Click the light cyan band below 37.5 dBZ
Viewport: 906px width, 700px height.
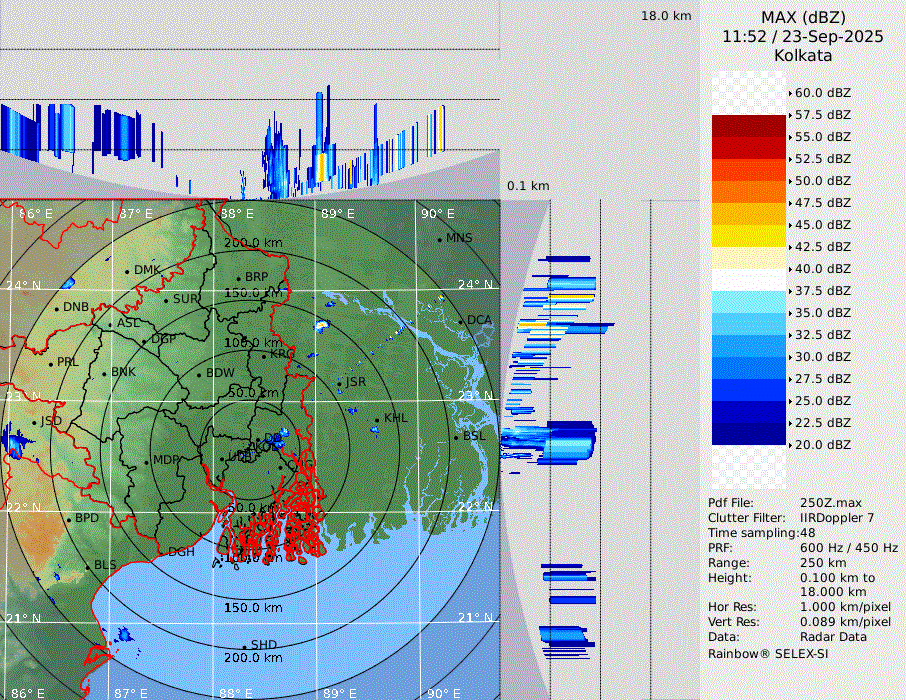pyautogui.click(x=748, y=302)
